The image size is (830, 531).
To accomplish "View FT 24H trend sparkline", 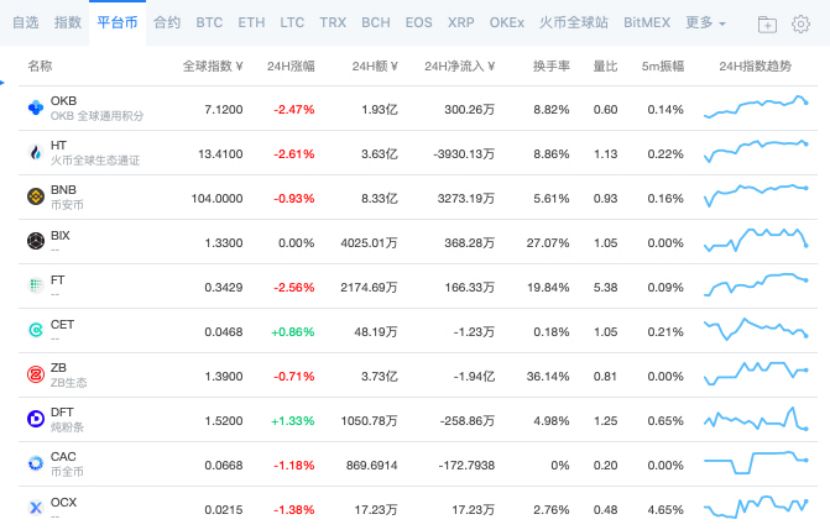I will click(x=756, y=285).
